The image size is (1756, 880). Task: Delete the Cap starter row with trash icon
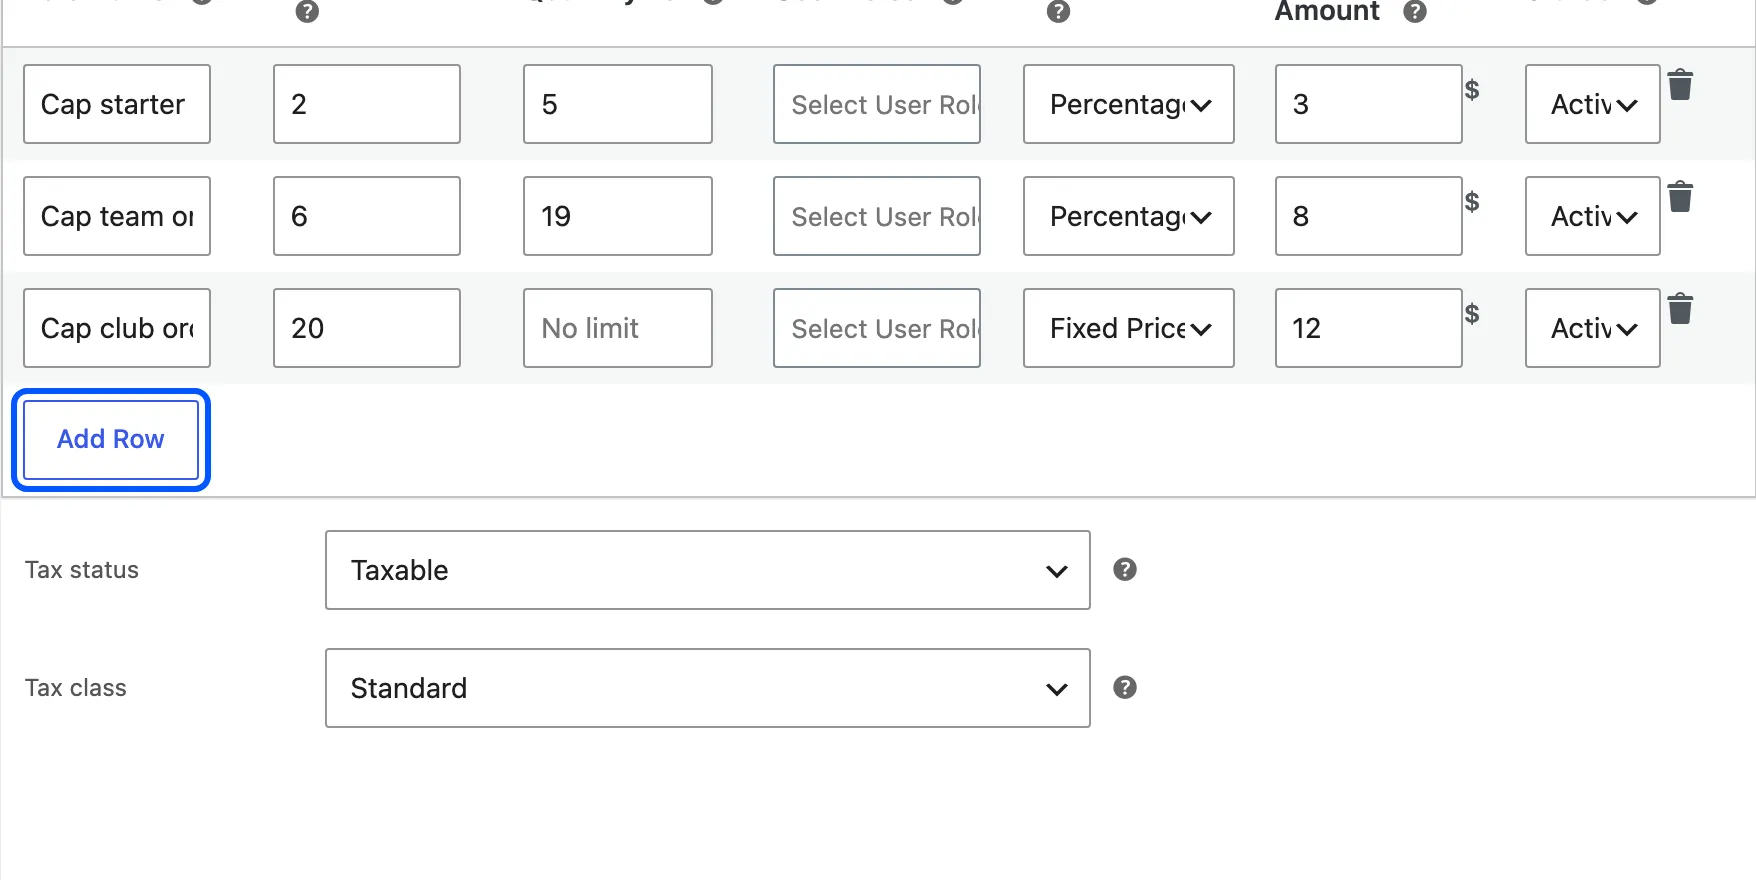tap(1680, 85)
